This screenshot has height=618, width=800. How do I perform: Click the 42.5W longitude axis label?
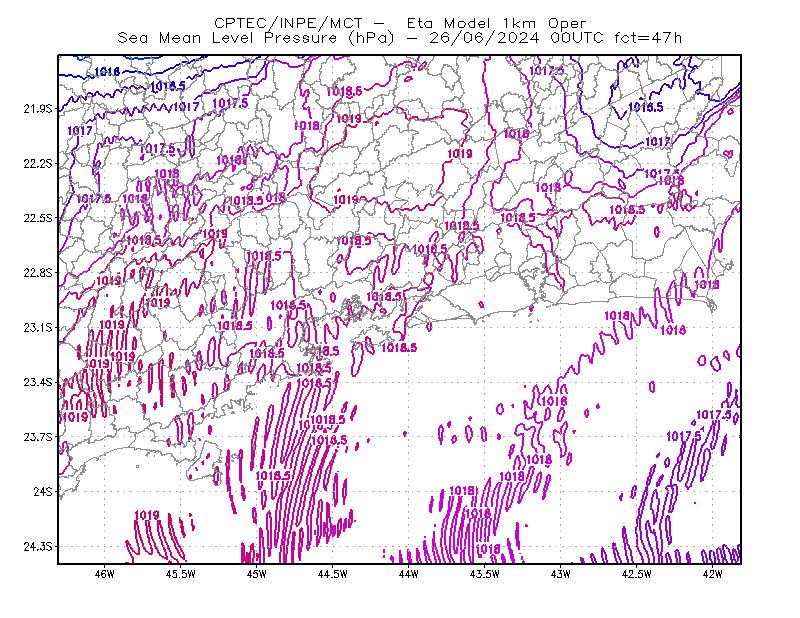click(x=637, y=574)
